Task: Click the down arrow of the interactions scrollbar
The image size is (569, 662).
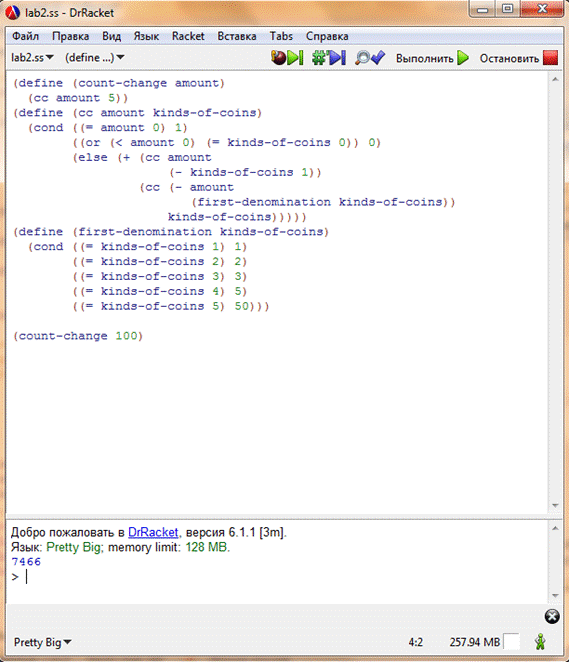Action: 555,595
